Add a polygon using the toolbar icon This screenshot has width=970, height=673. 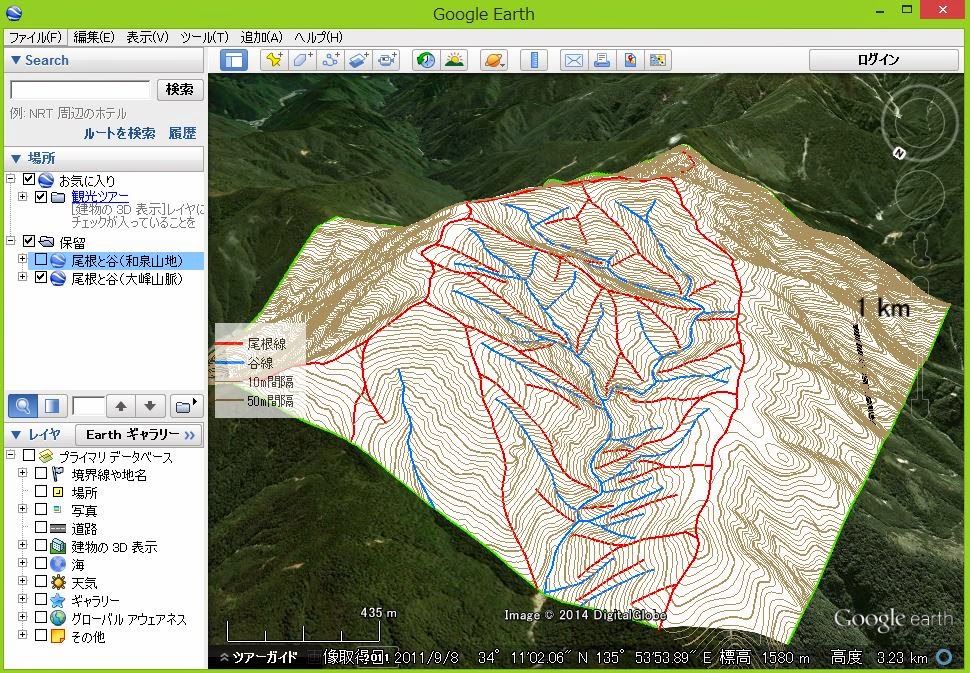click(303, 60)
